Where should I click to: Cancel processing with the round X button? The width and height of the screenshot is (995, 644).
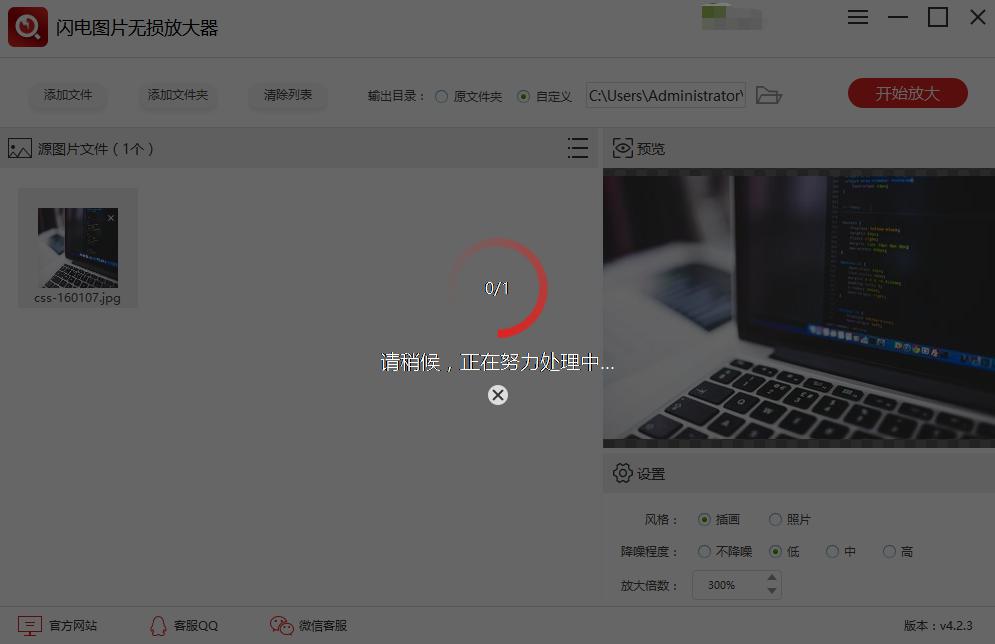(x=498, y=395)
